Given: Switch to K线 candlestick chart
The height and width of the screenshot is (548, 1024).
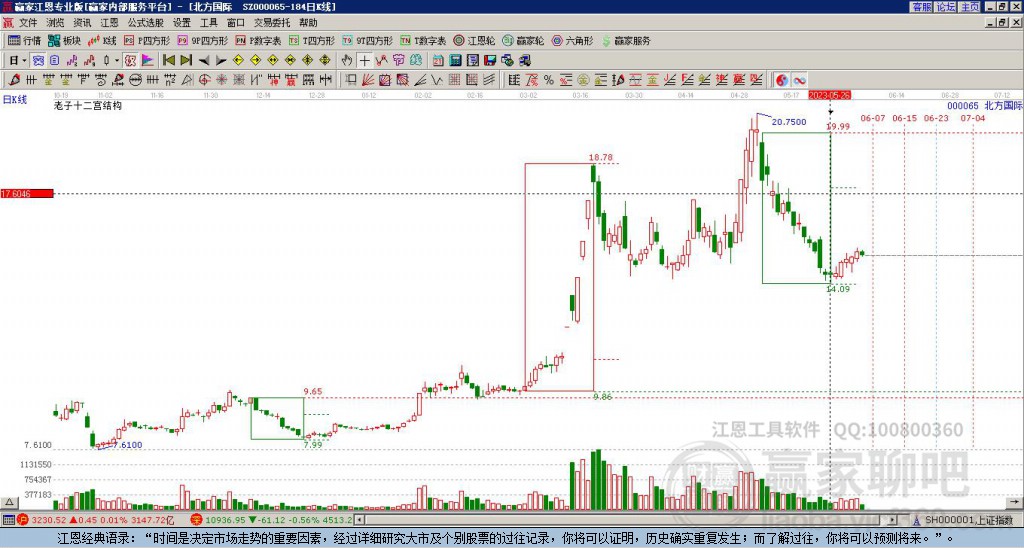Looking at the screenshot, I should 103,40.
